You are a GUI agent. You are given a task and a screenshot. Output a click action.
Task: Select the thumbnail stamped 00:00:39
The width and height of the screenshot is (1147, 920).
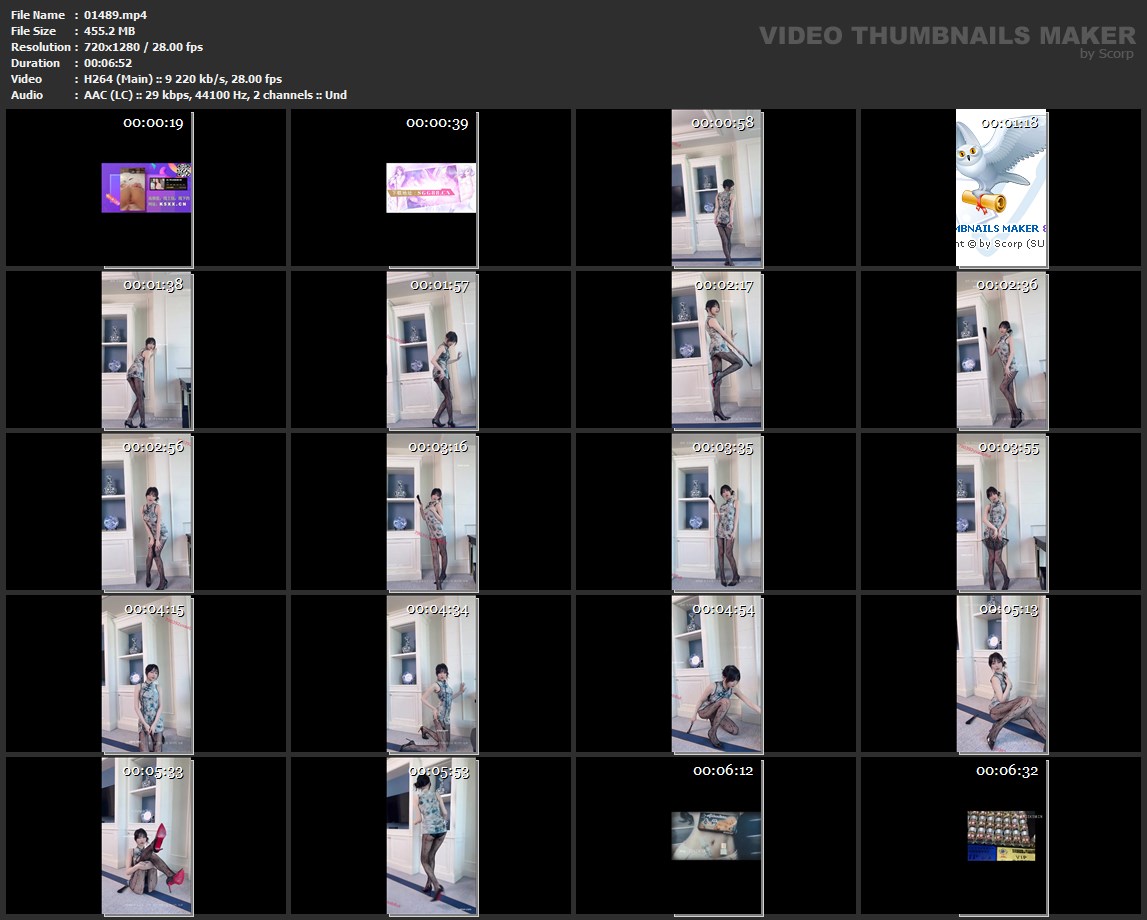pos(432,188)
